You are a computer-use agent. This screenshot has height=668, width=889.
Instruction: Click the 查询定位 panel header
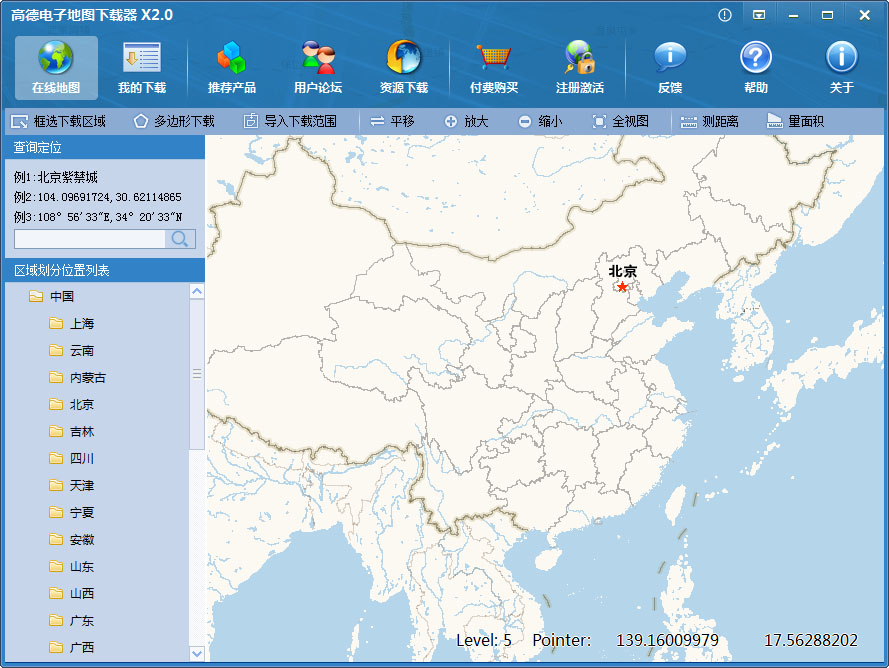pos(105,147)
